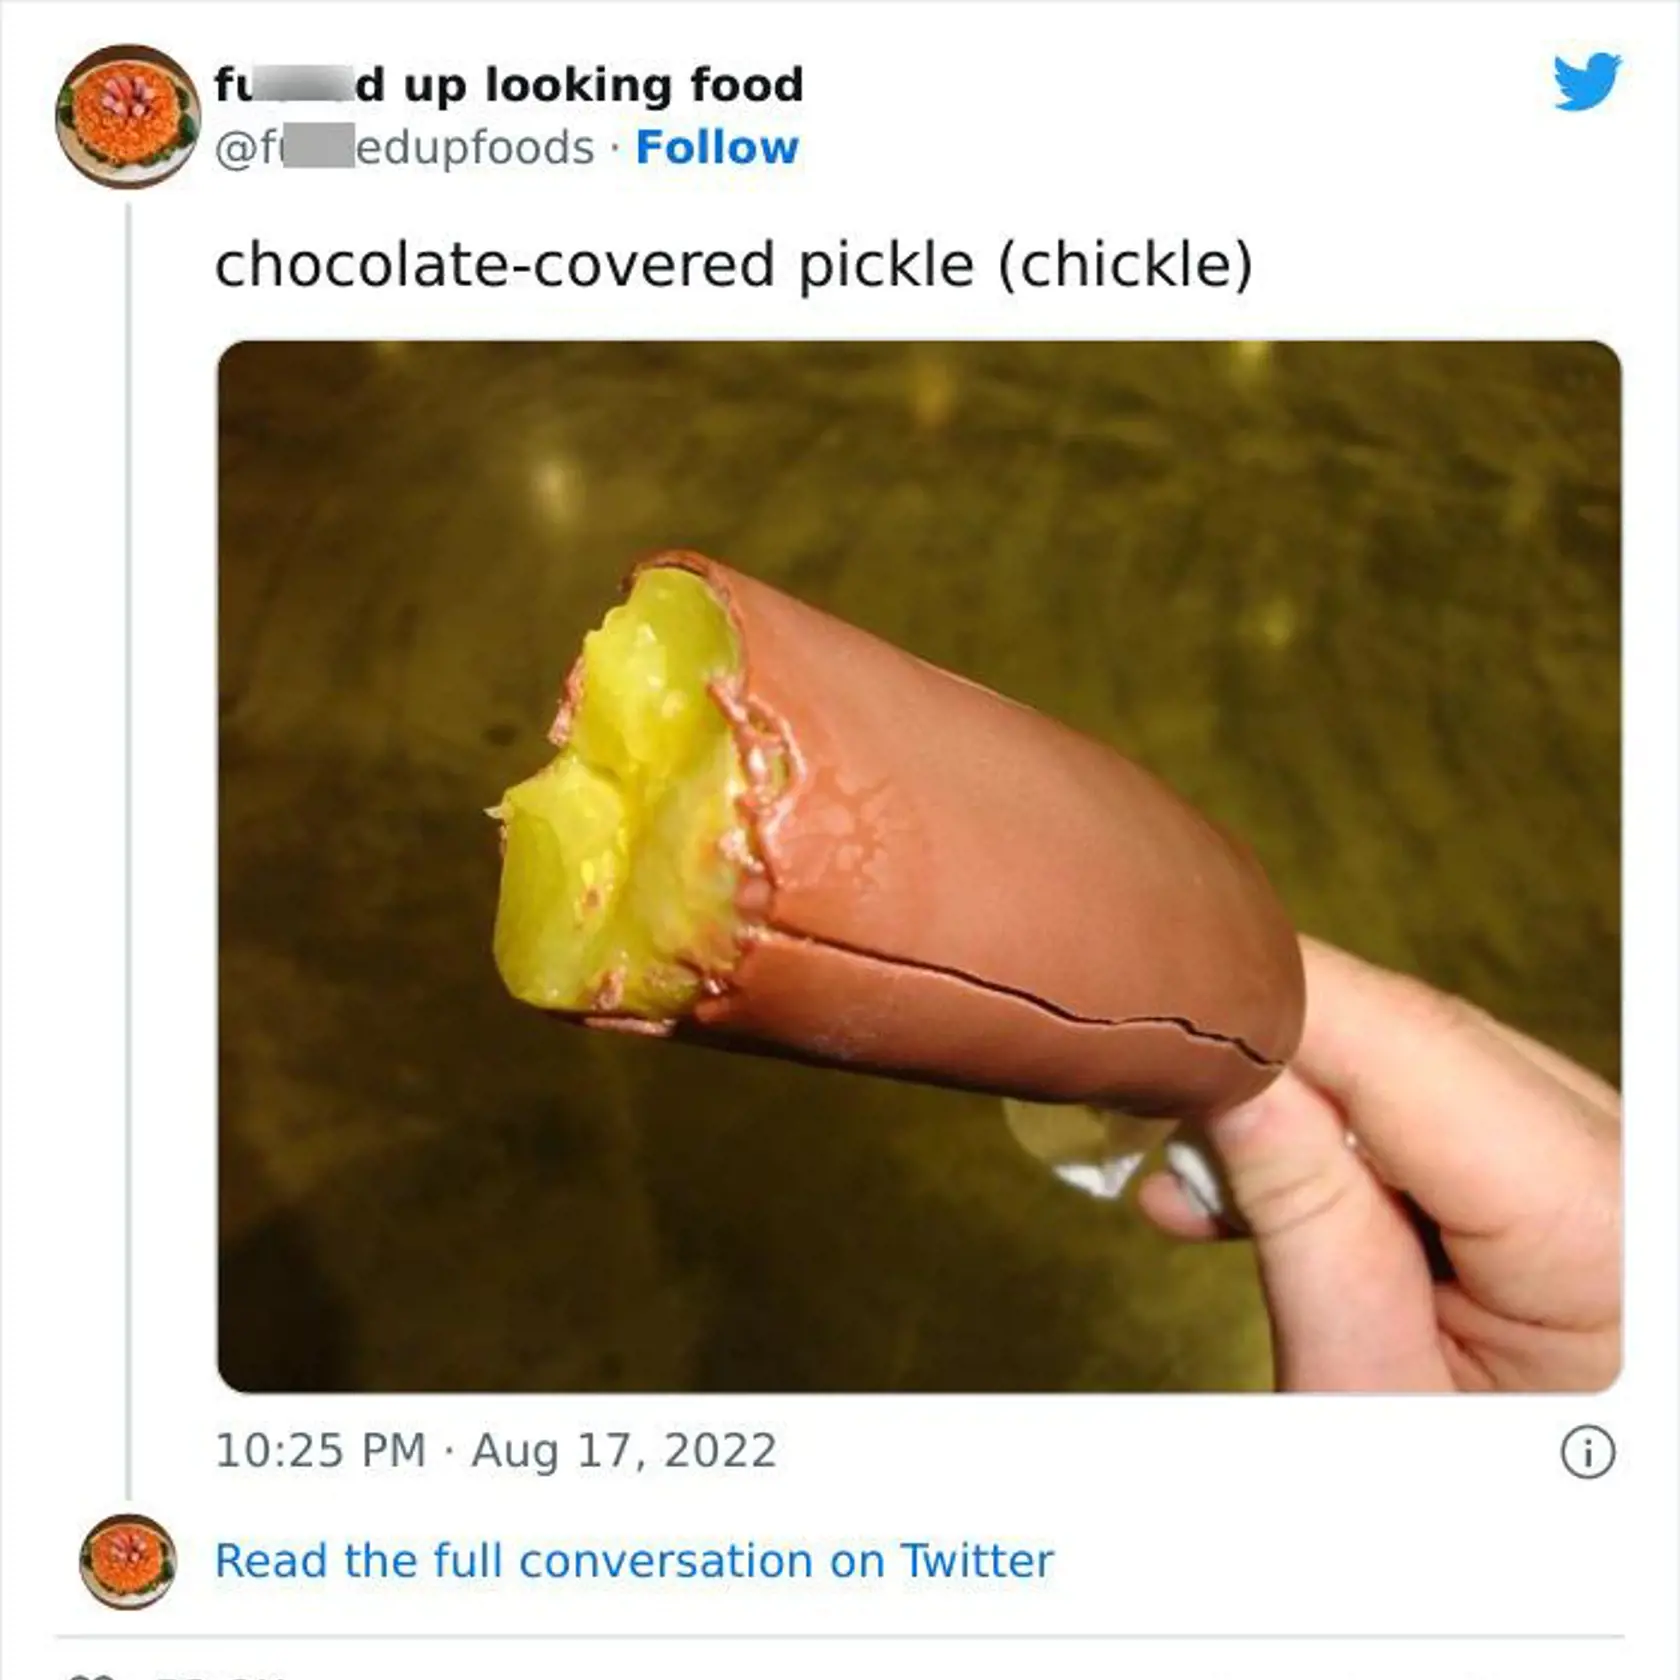Open the info icon beside the timestamp
Image resolution: width=1680 pixels, height=1680 pixels.
(1588, 1452)
